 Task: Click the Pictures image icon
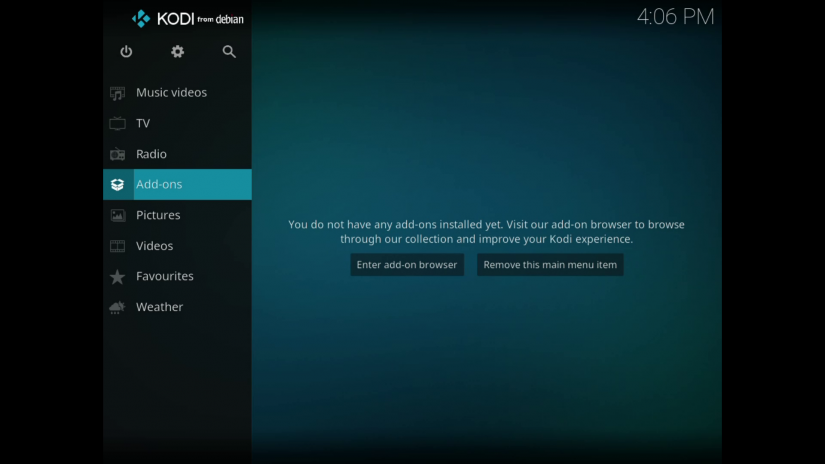pyautogui.click(x=117, y=215)
